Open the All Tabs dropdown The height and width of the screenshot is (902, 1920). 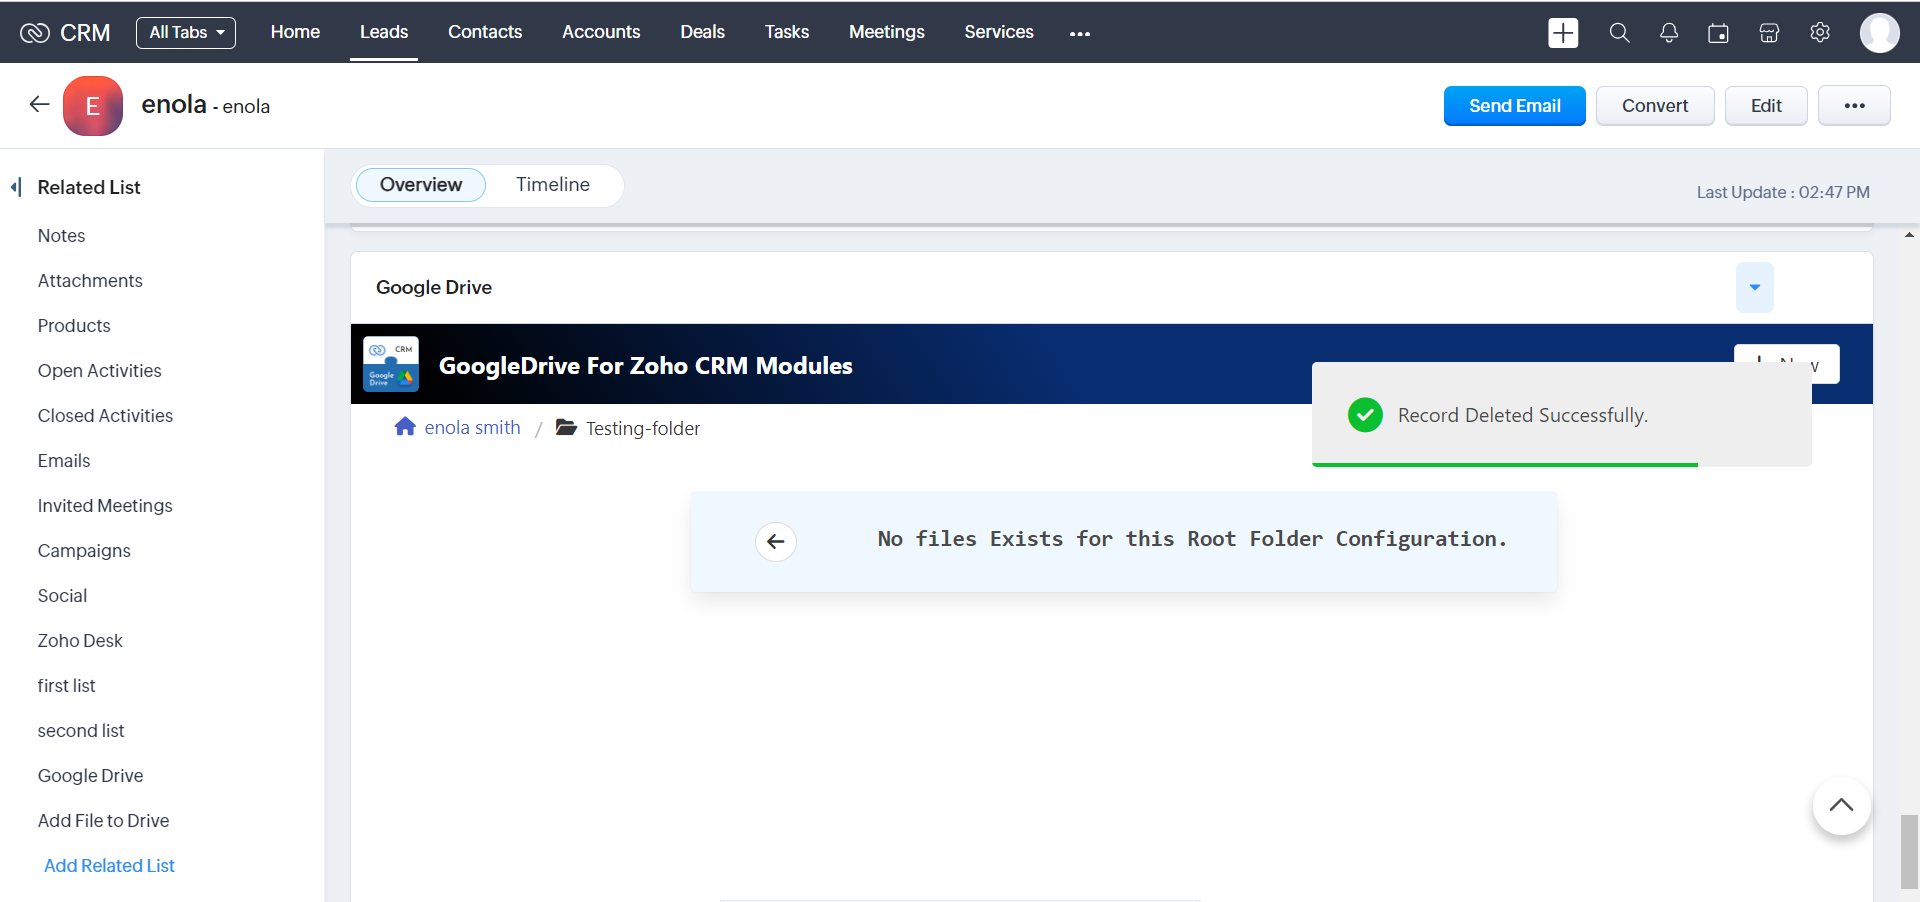point(186,33)
